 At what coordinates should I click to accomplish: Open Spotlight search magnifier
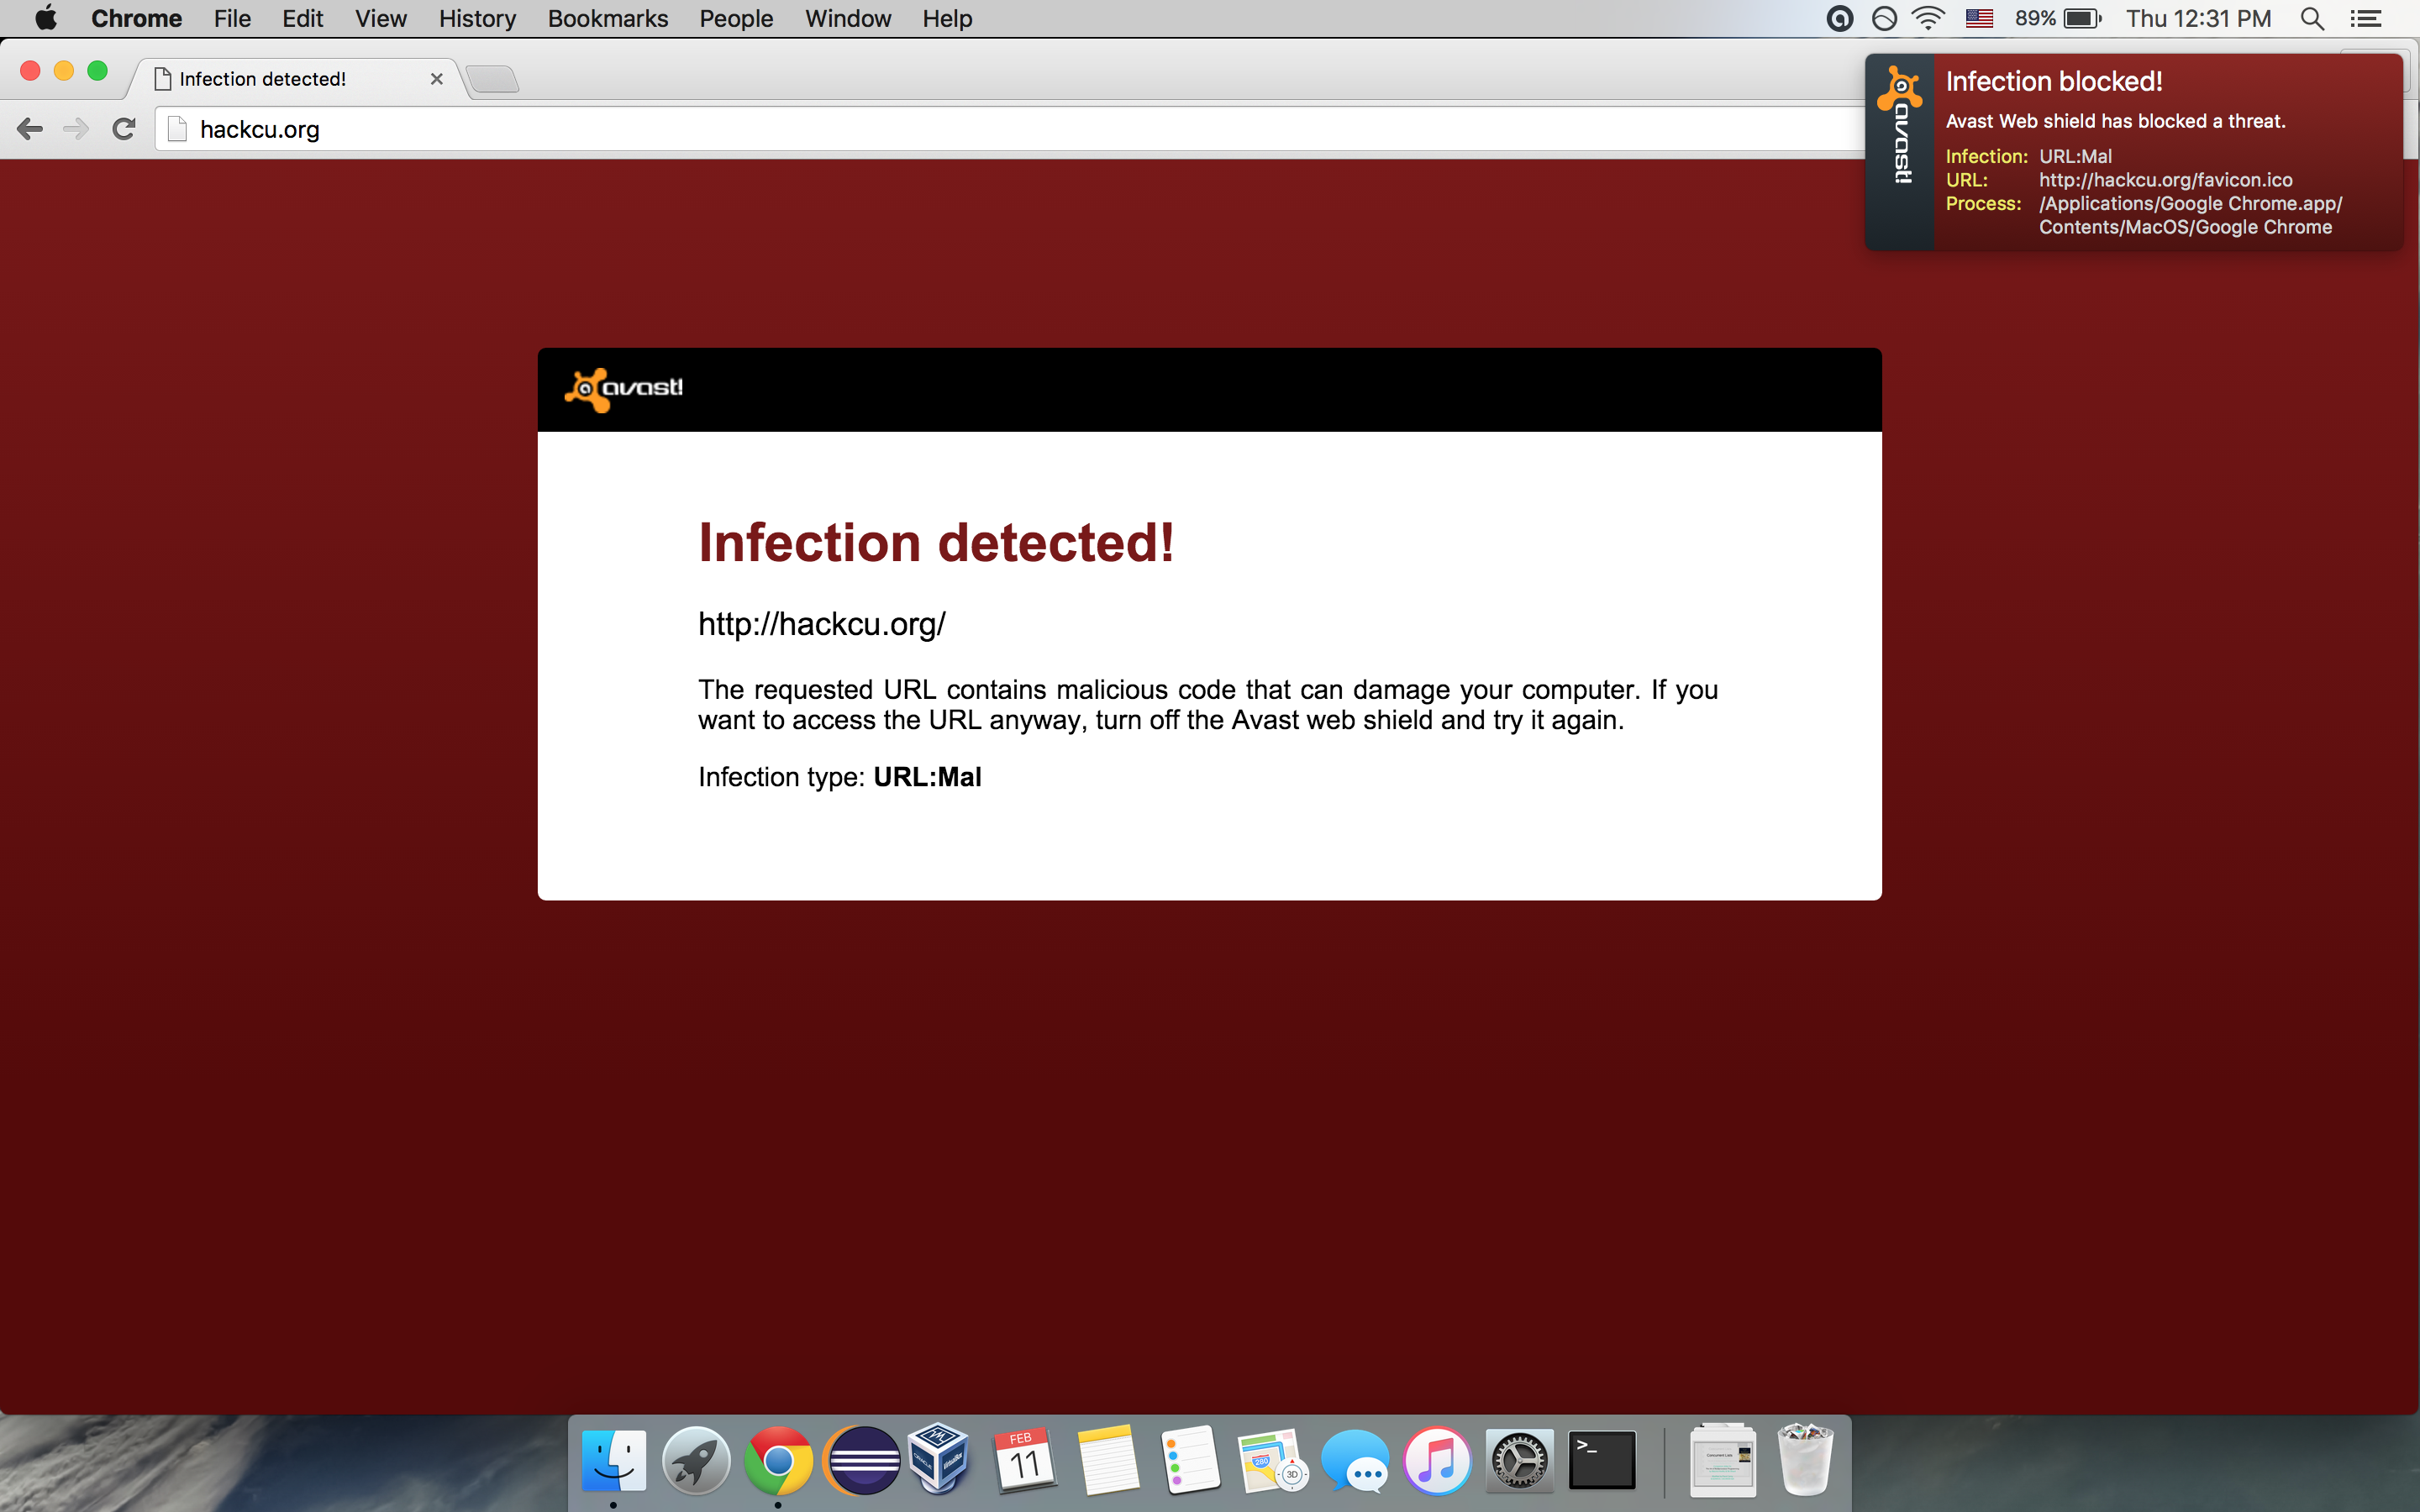point(2311,19)
